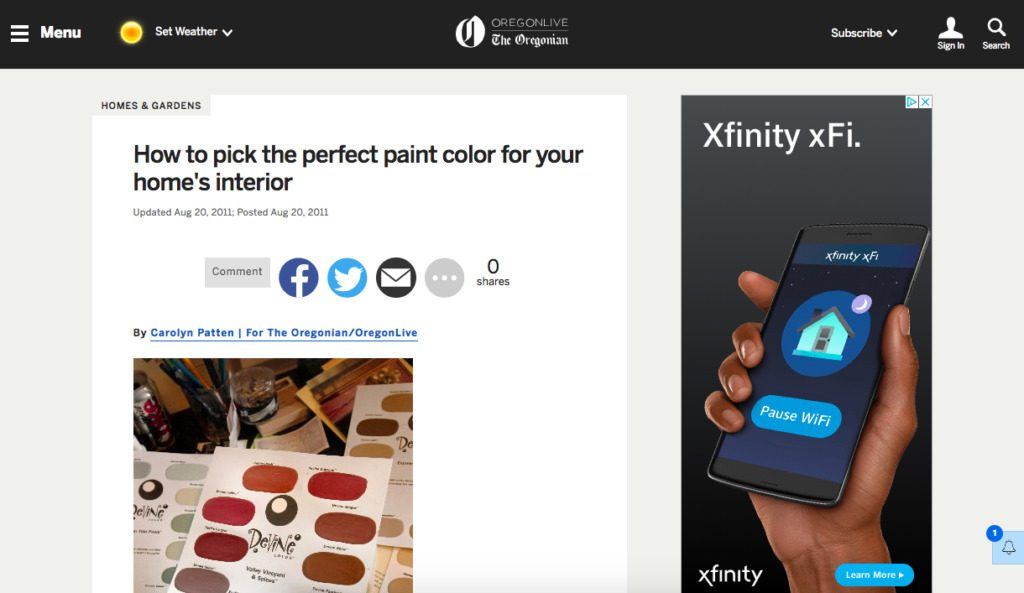Screen dimensions: 1024x593
Task: Open the AdChoices info icon
Action: point(912,102)
